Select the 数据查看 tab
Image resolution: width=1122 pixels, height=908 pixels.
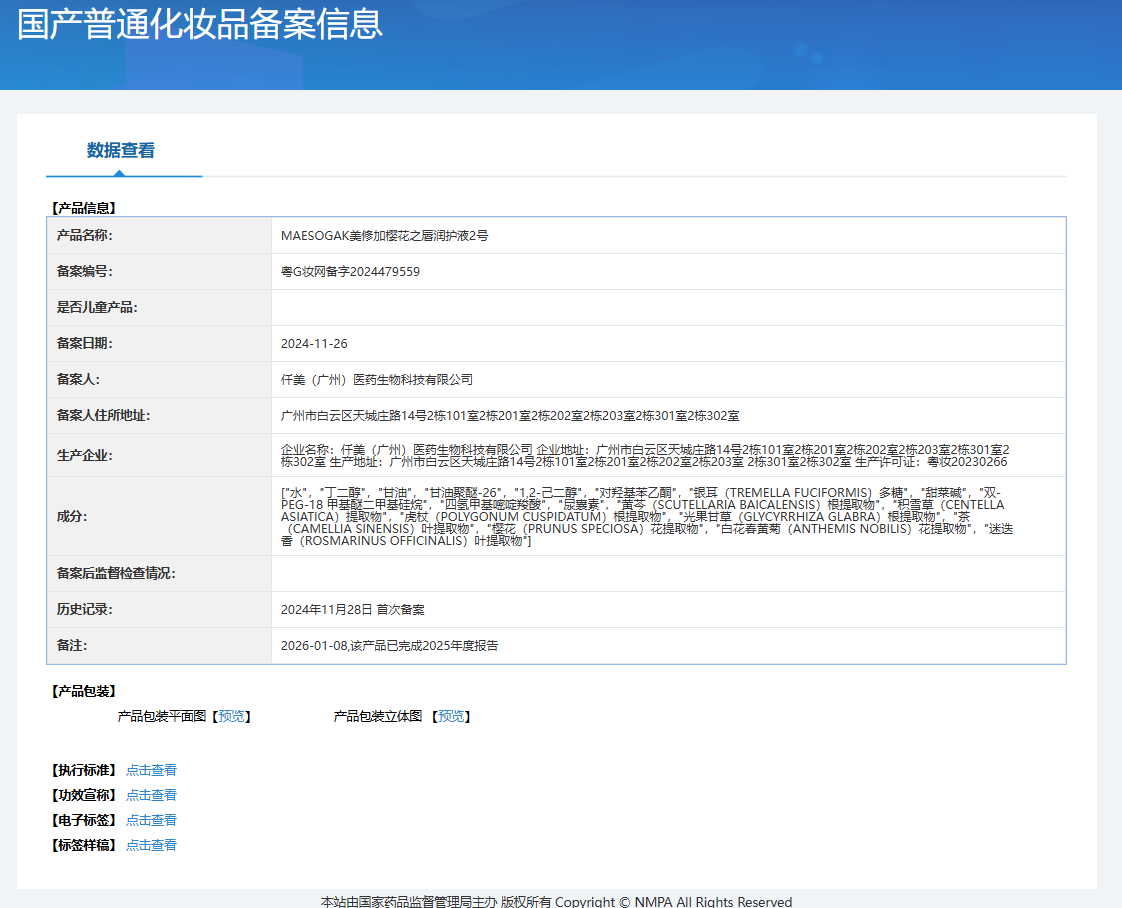pyautogui.click(x=120, y=150)
